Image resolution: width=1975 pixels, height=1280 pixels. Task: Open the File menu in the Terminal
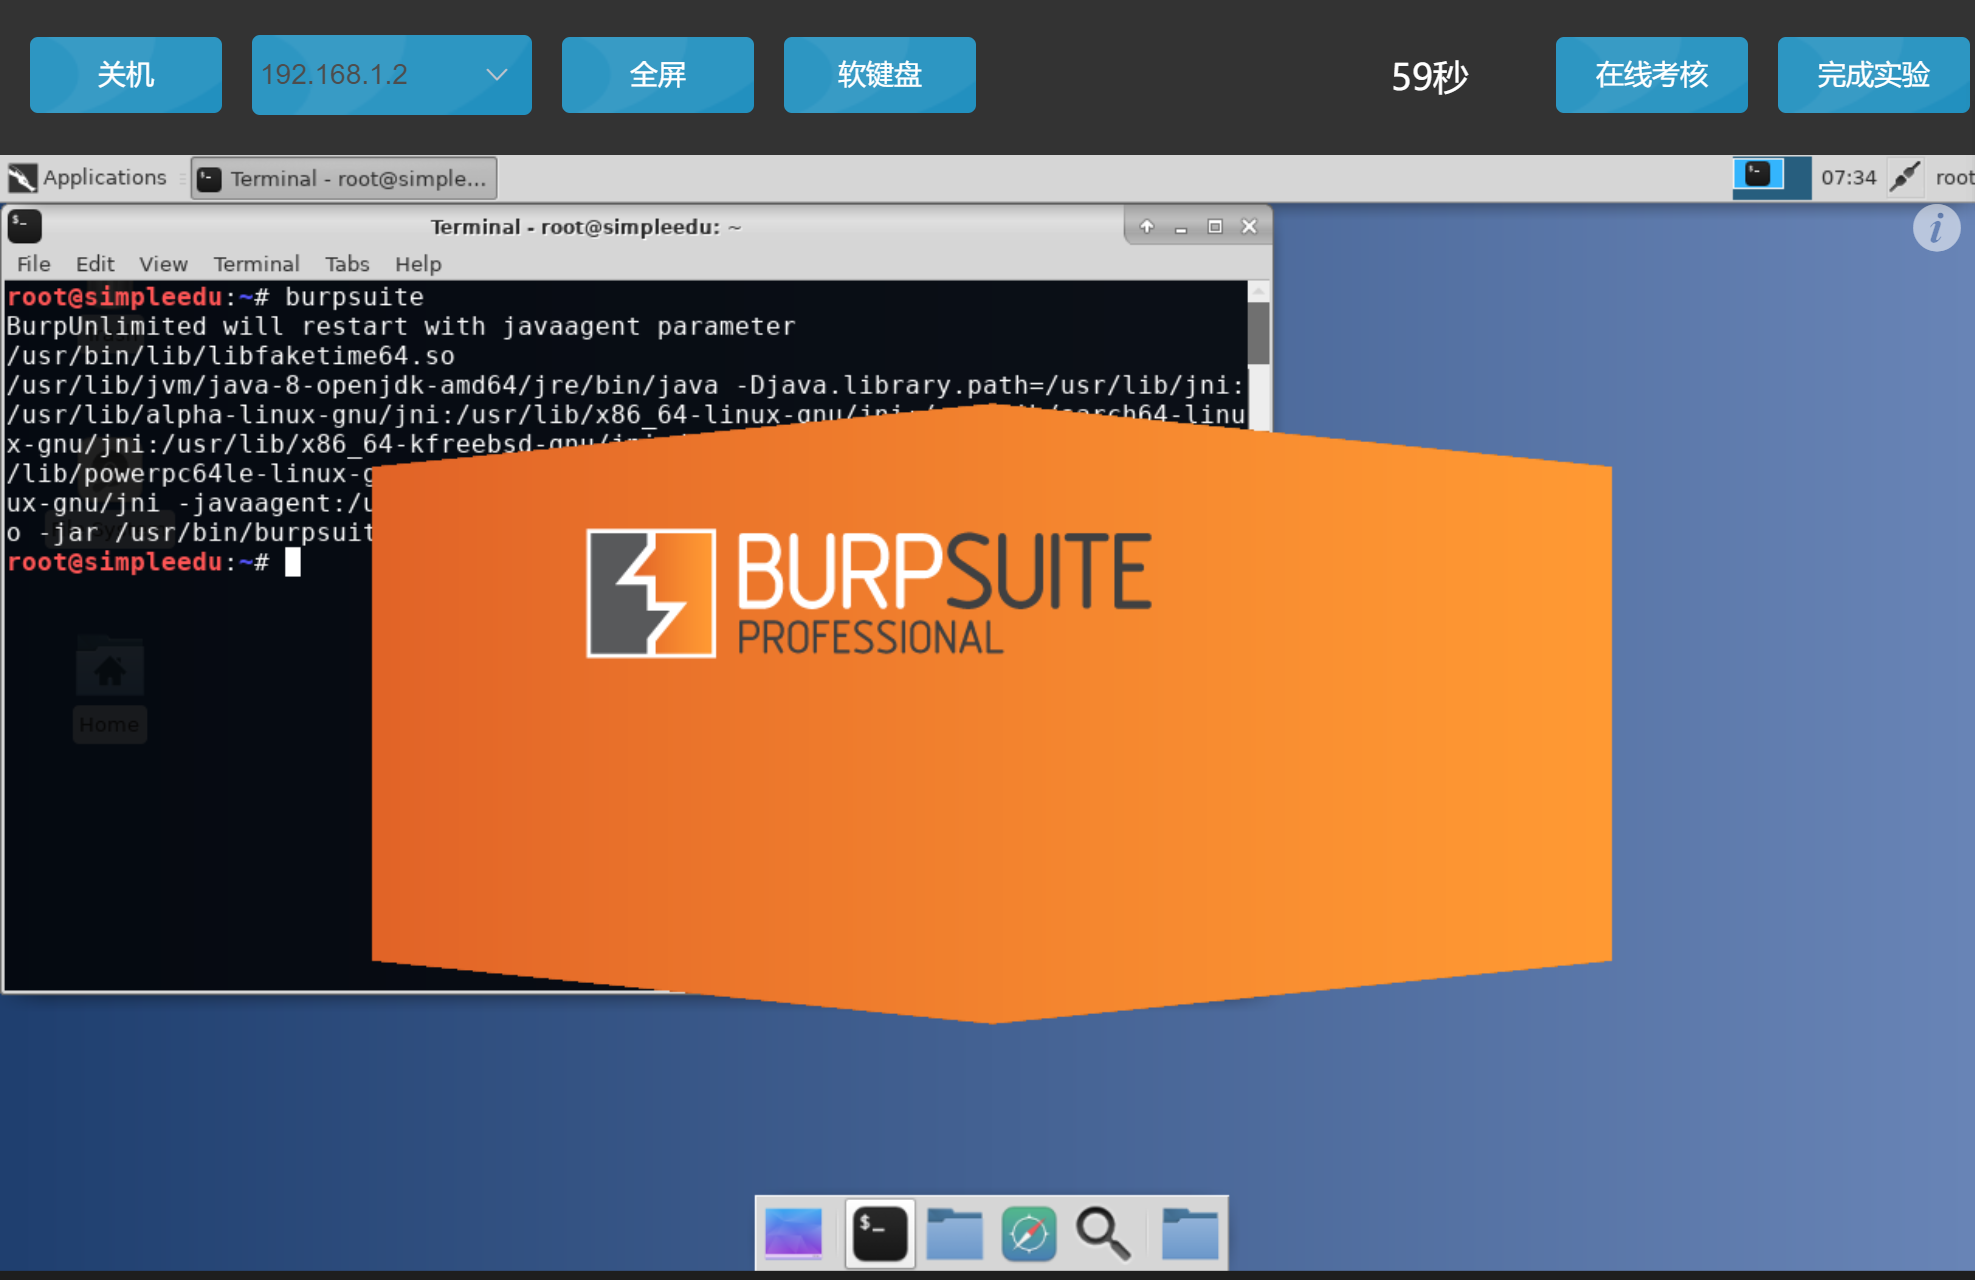33,264
